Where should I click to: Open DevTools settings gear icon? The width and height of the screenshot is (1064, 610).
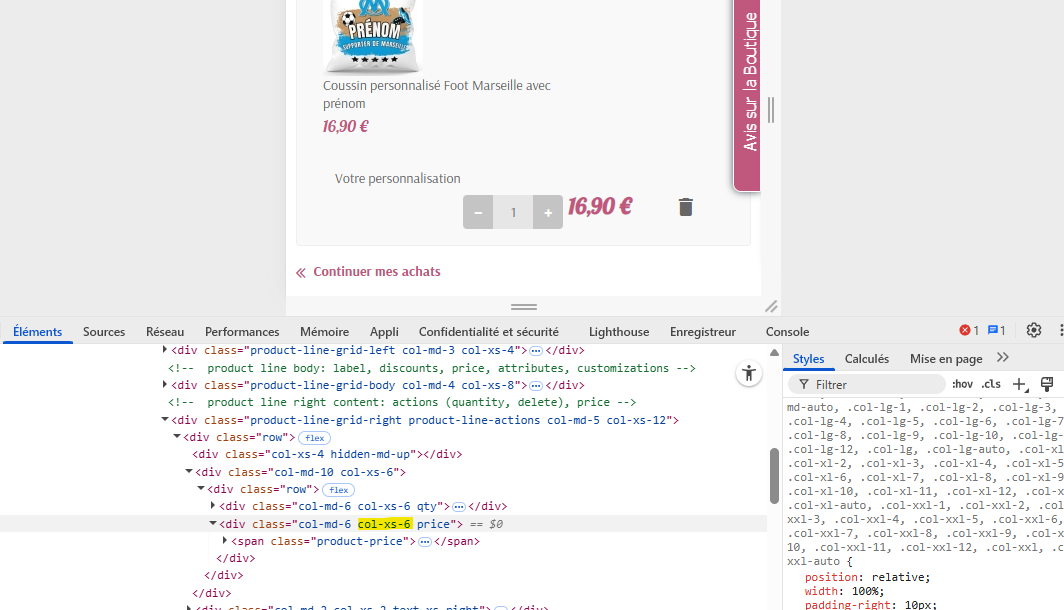1033,330
